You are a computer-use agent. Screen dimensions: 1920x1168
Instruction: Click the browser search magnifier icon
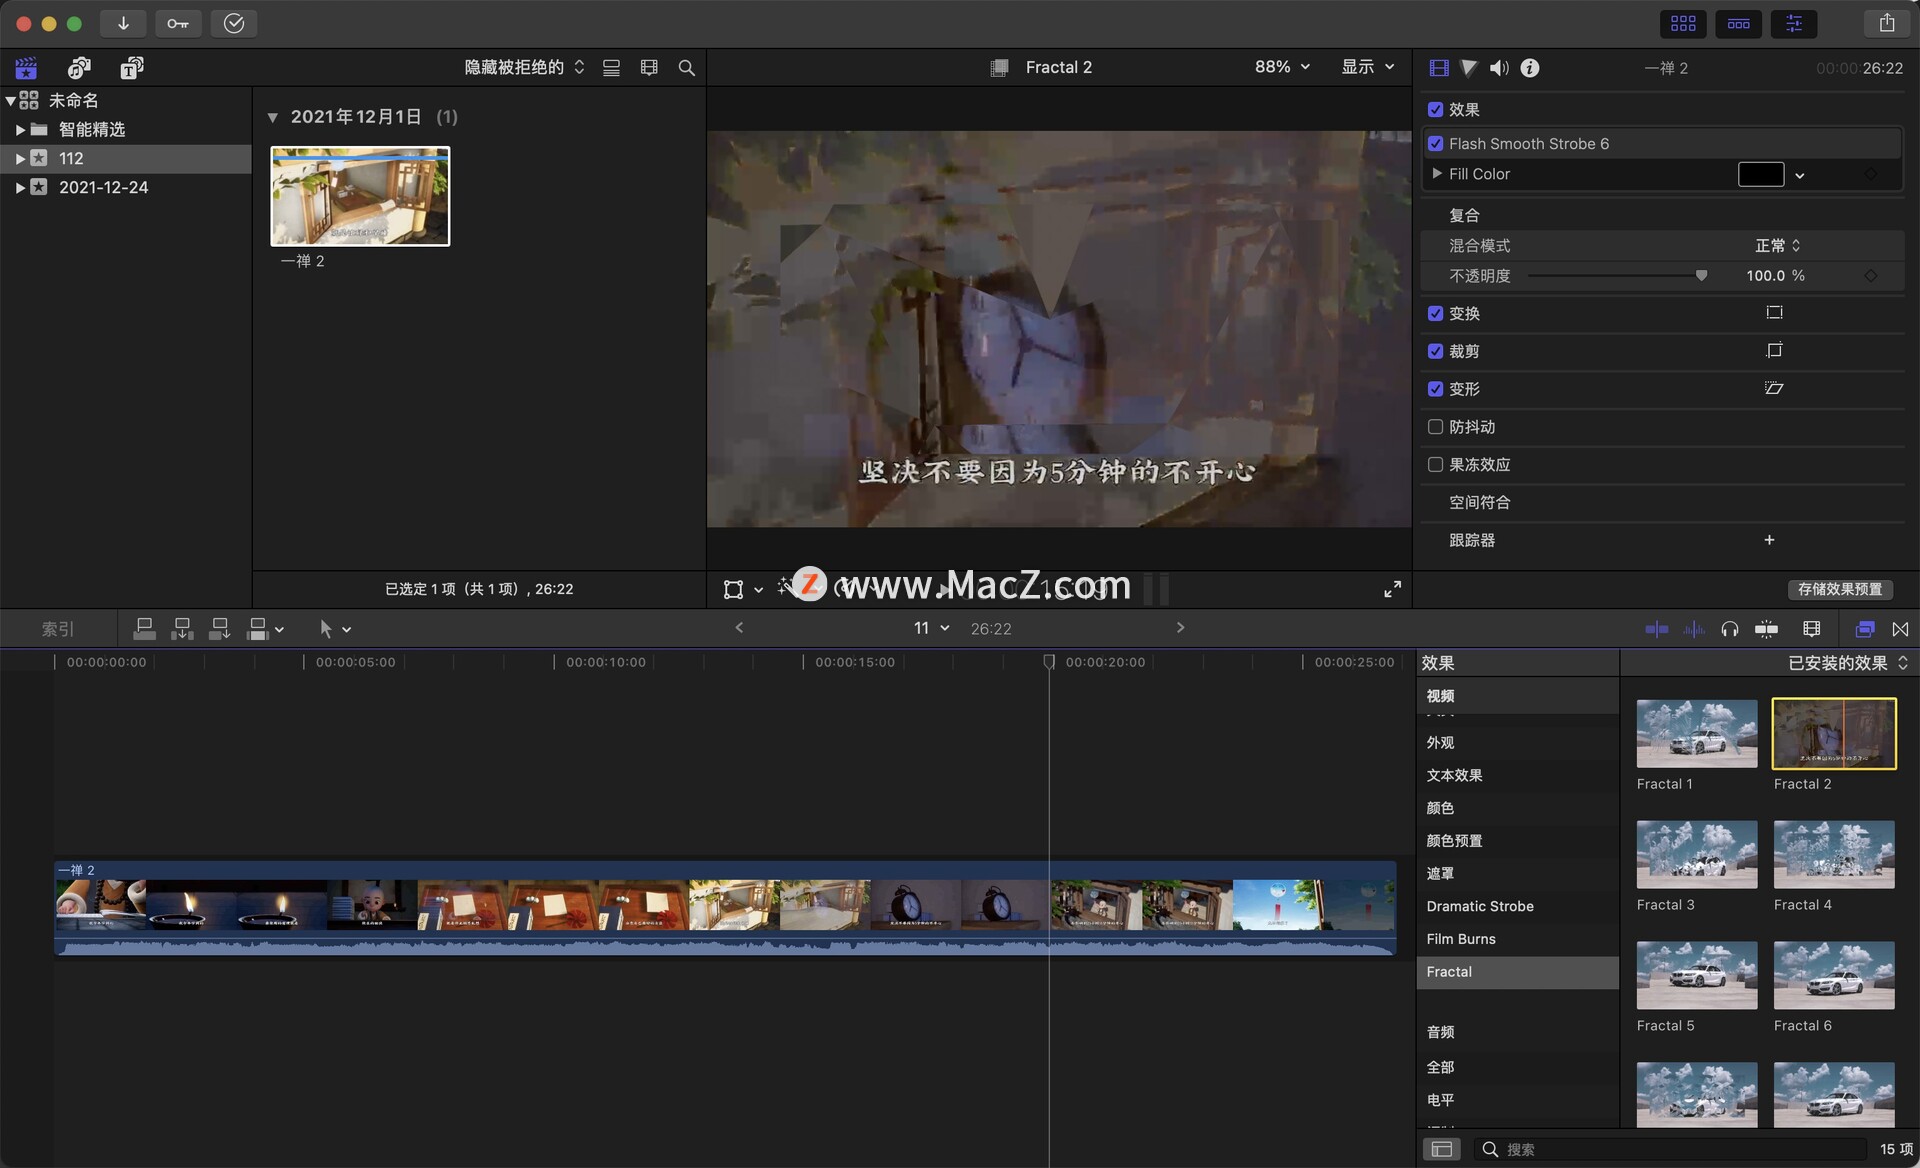click(686, 68)
